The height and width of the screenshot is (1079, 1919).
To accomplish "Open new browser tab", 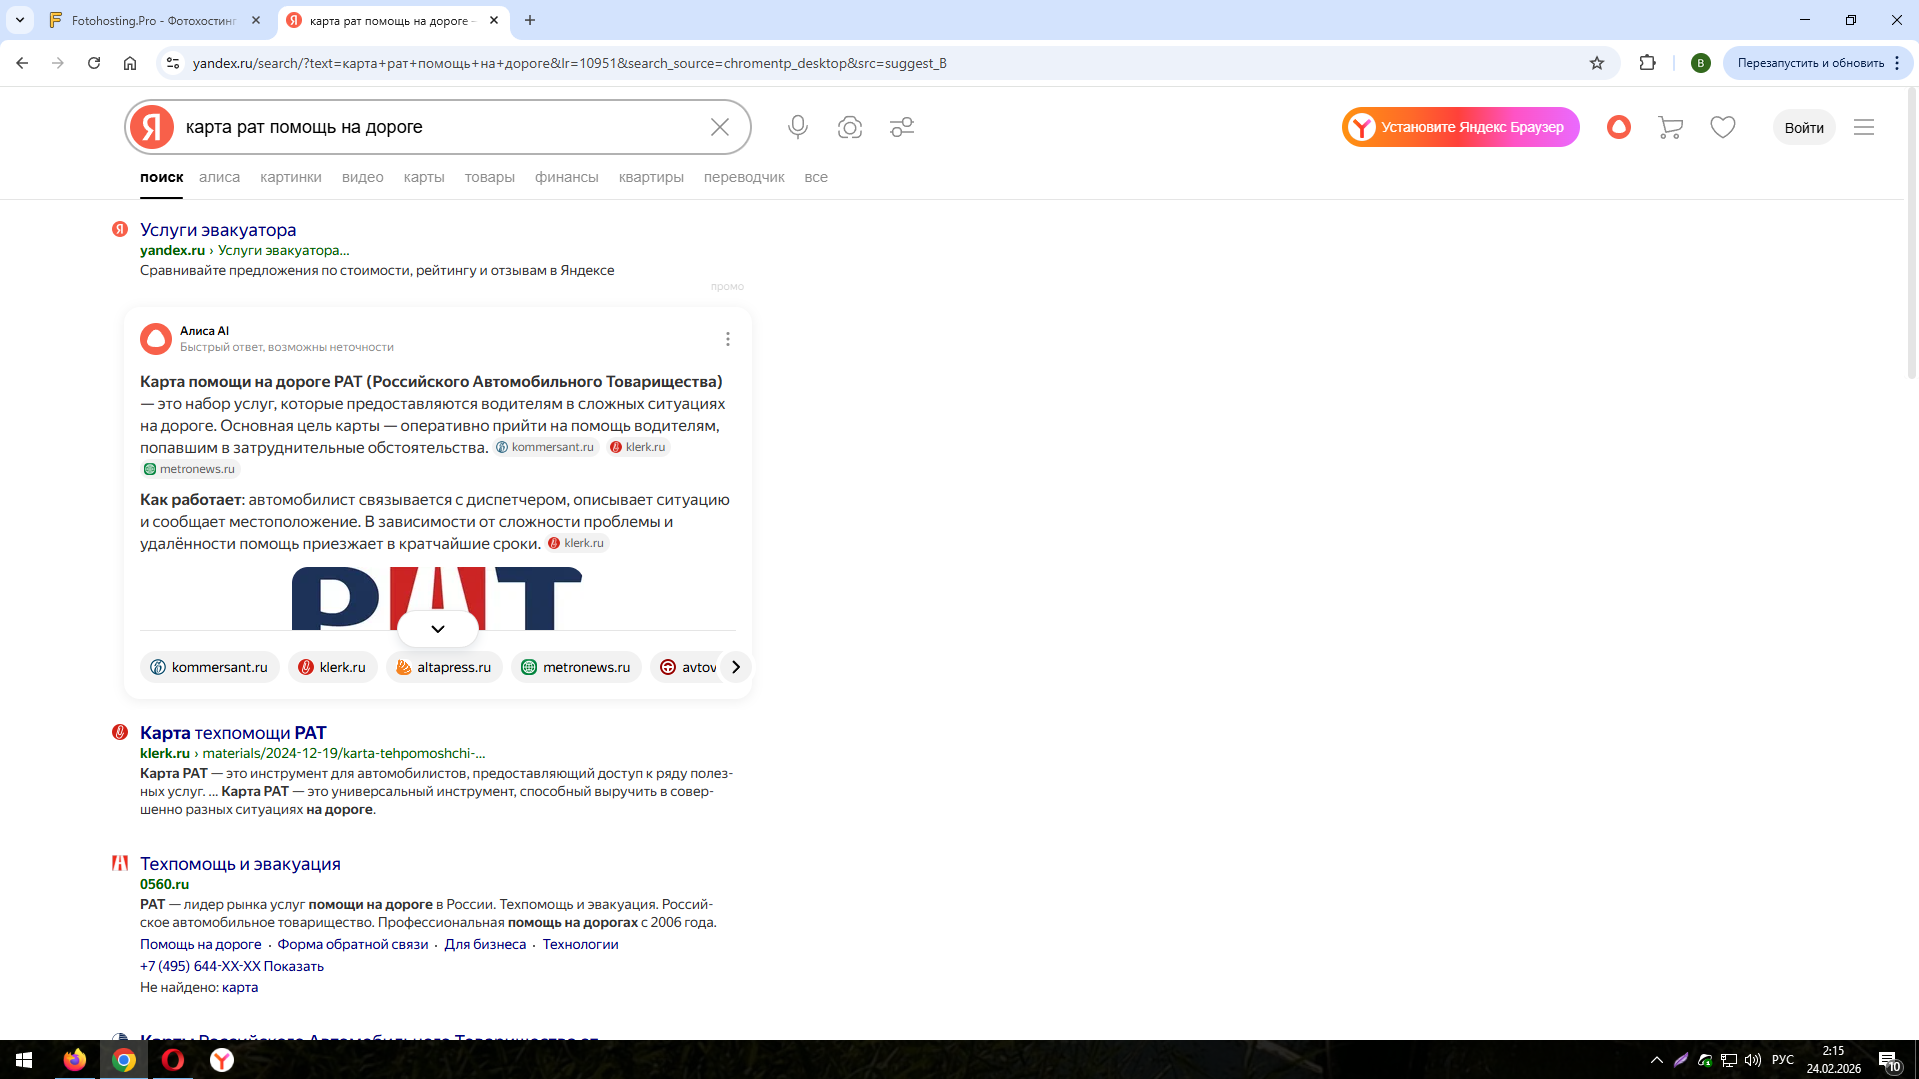I will point(530,20).
